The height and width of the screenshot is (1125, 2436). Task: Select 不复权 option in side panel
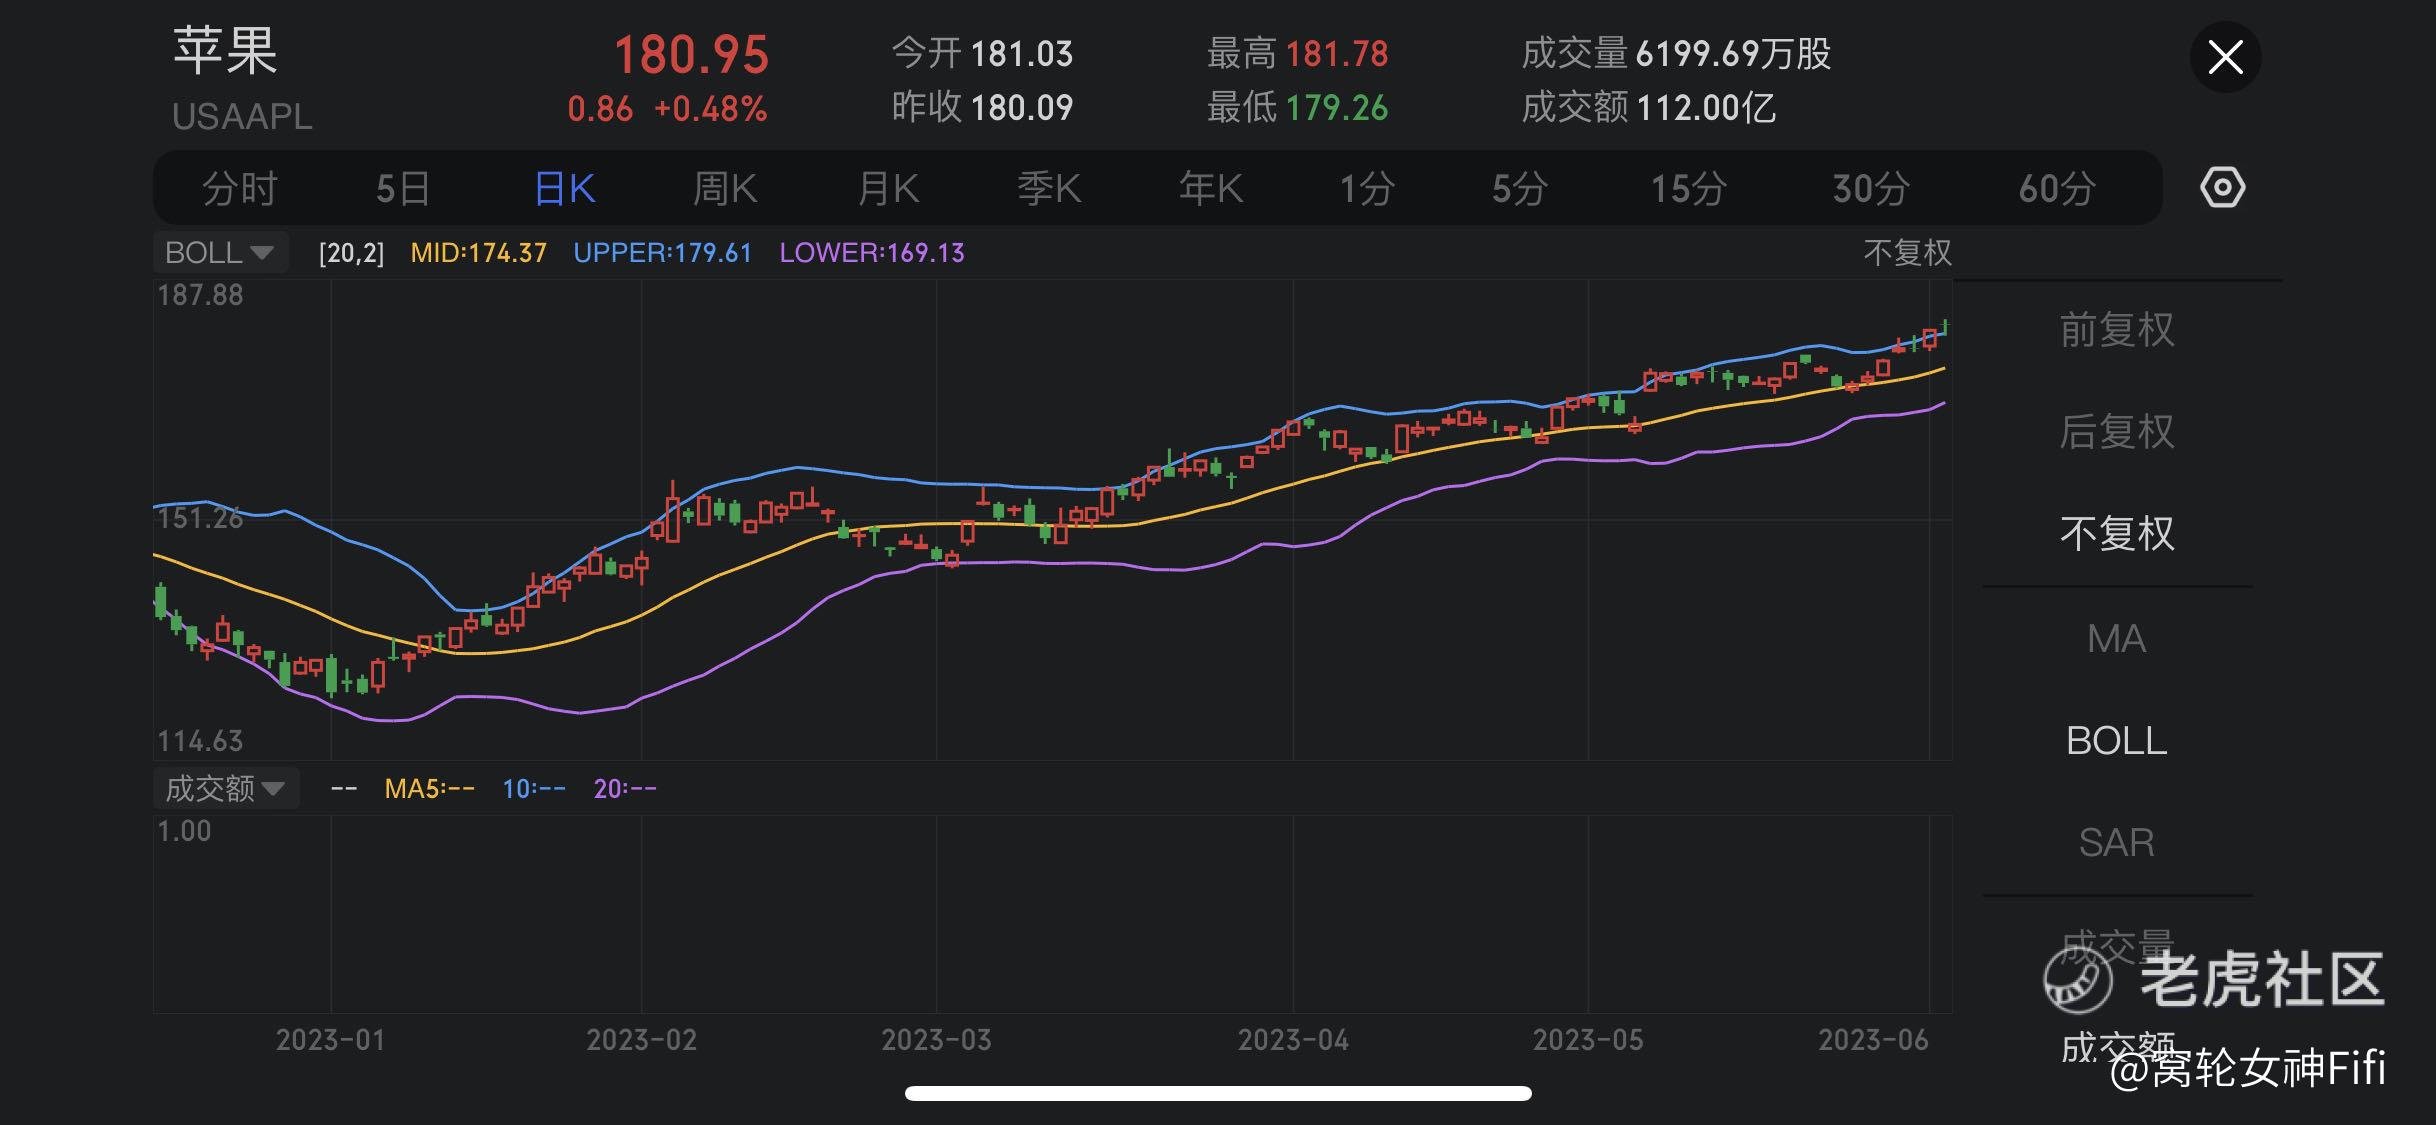2117,534
